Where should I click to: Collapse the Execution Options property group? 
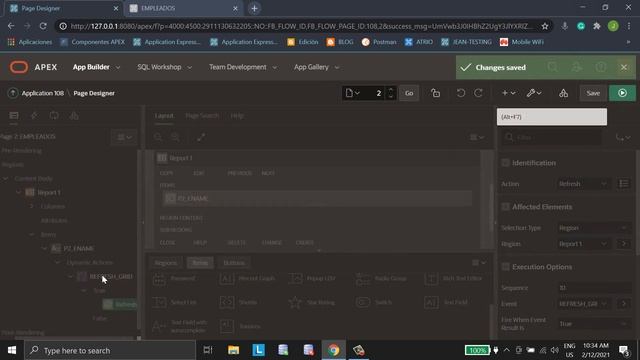[x=505, y=267]
